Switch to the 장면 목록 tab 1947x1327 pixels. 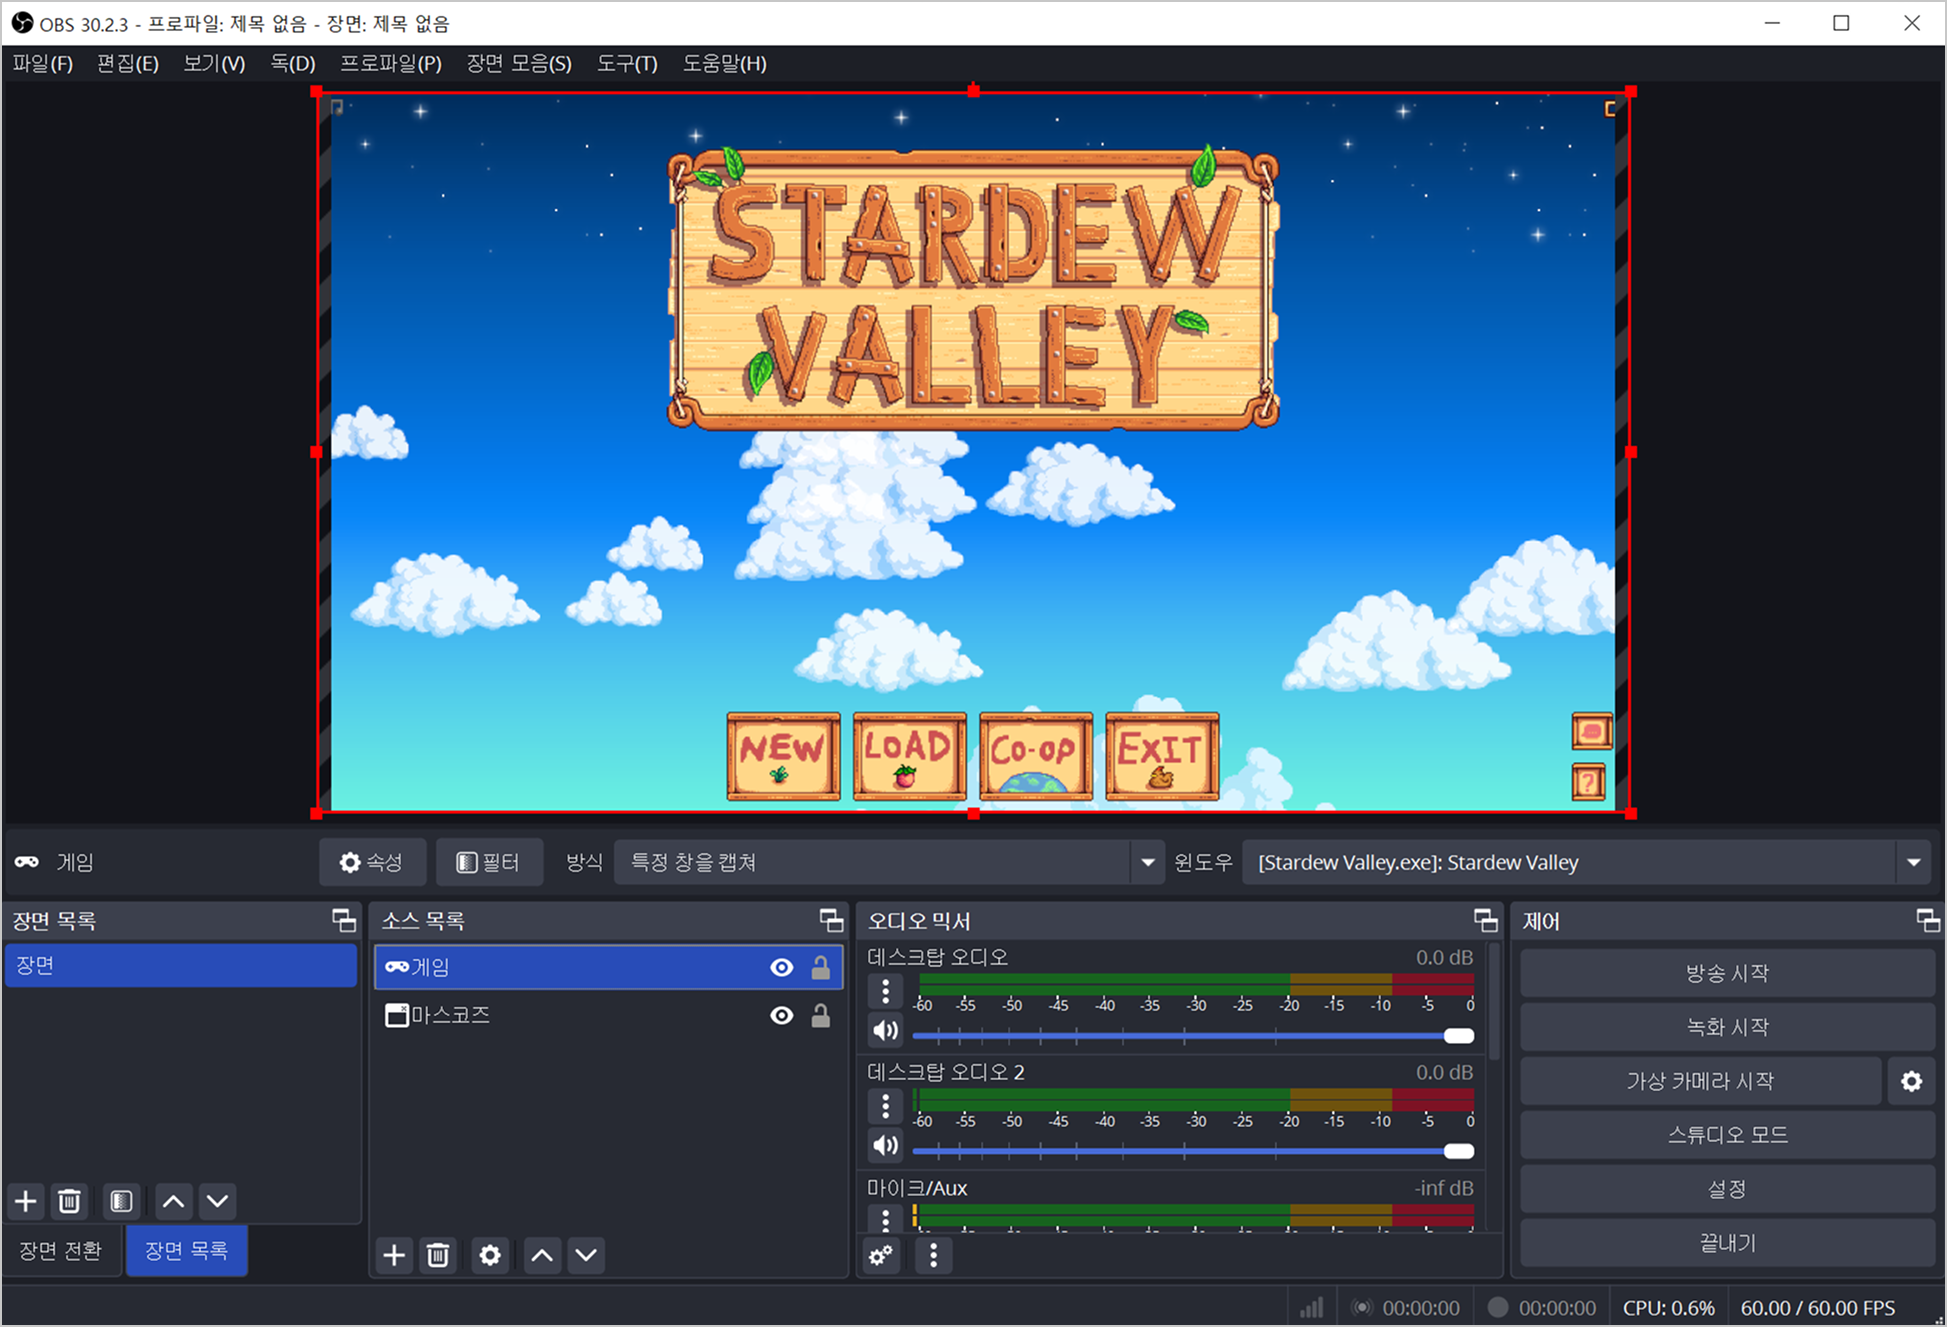tap(186, 1250)
